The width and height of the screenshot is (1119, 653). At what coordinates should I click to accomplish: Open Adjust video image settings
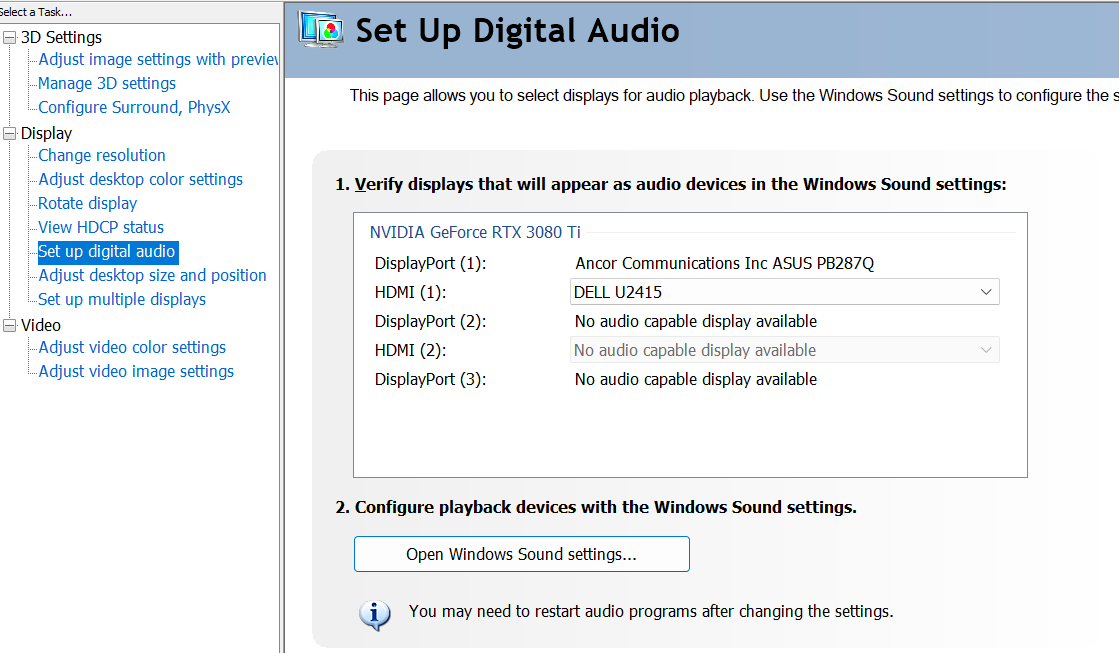136,371
